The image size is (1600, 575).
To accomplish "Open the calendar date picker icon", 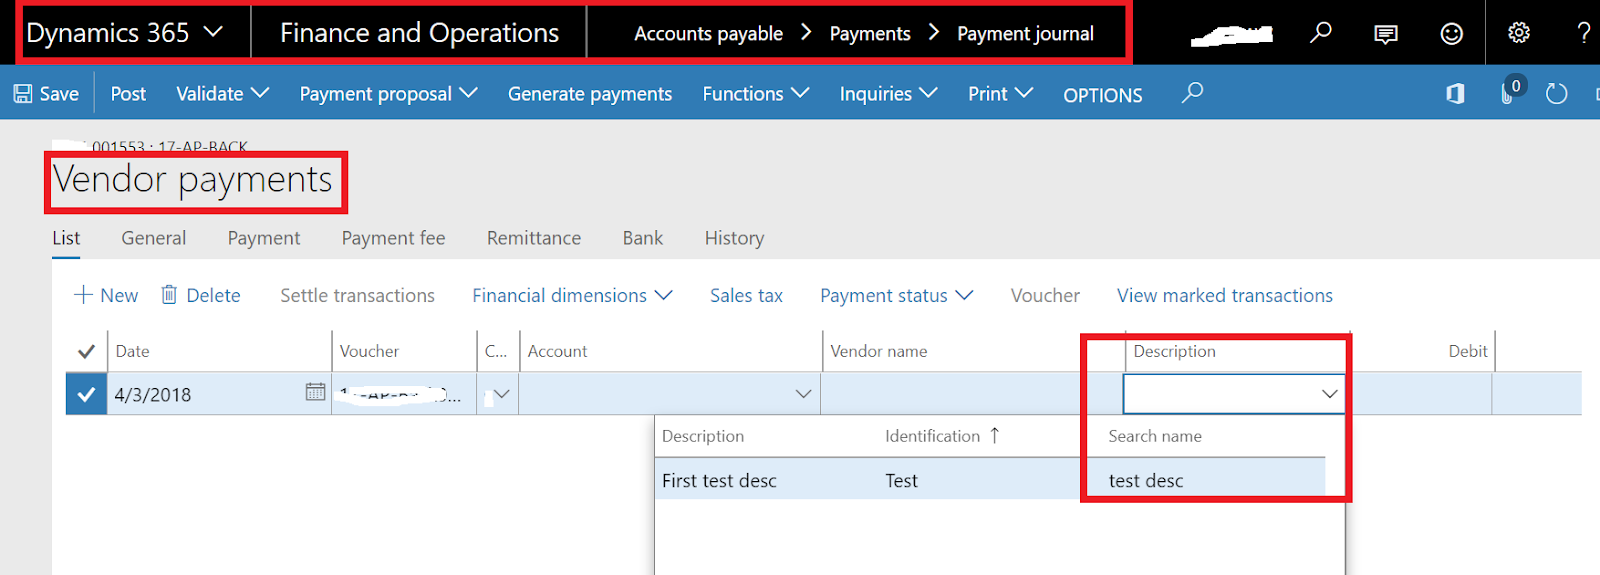I will tap(315, 393).
